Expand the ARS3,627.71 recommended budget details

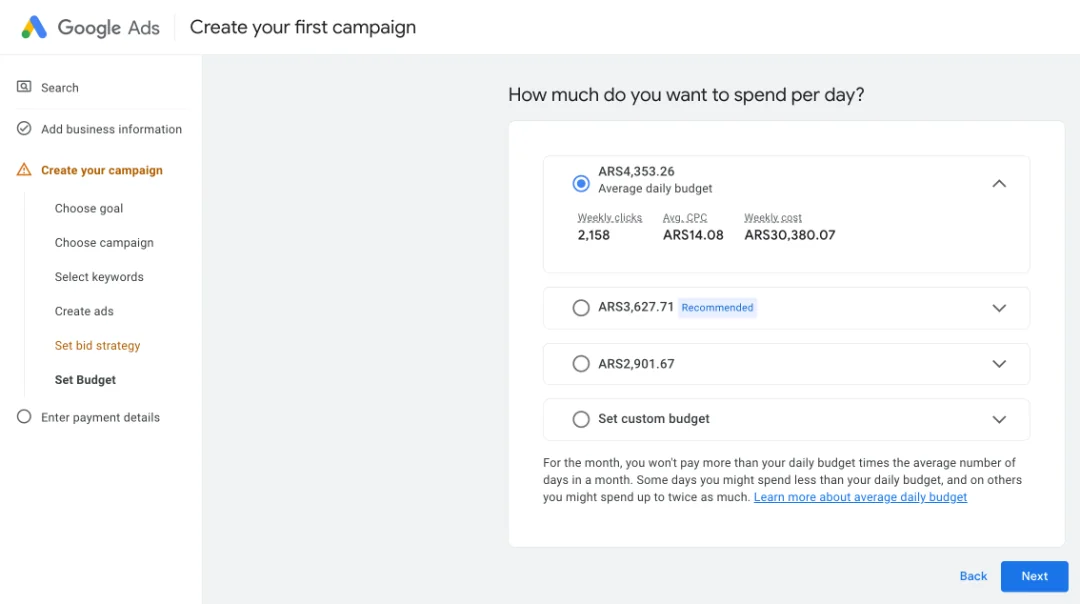pos(999,308)
